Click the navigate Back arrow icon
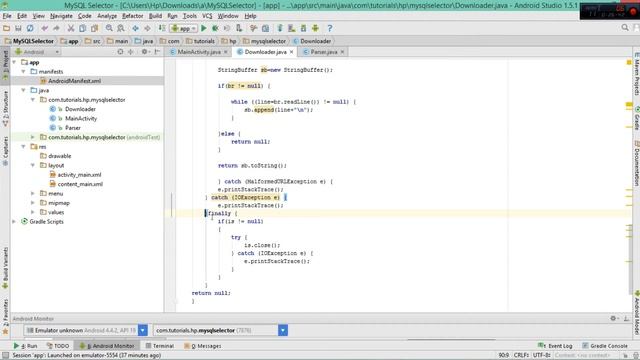 pos(135,28)
